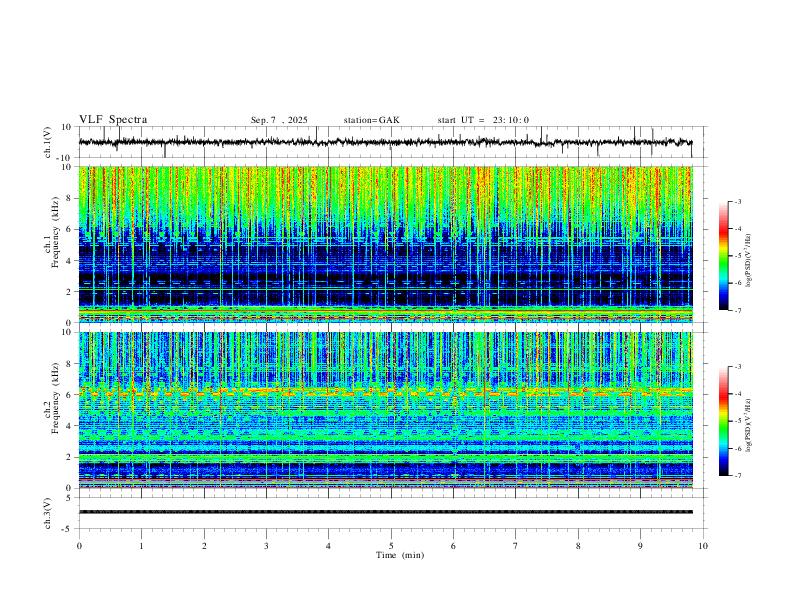Click the 'Time (min)' axis label
This screenshot has width=792, height=612.
coord(400,555)
